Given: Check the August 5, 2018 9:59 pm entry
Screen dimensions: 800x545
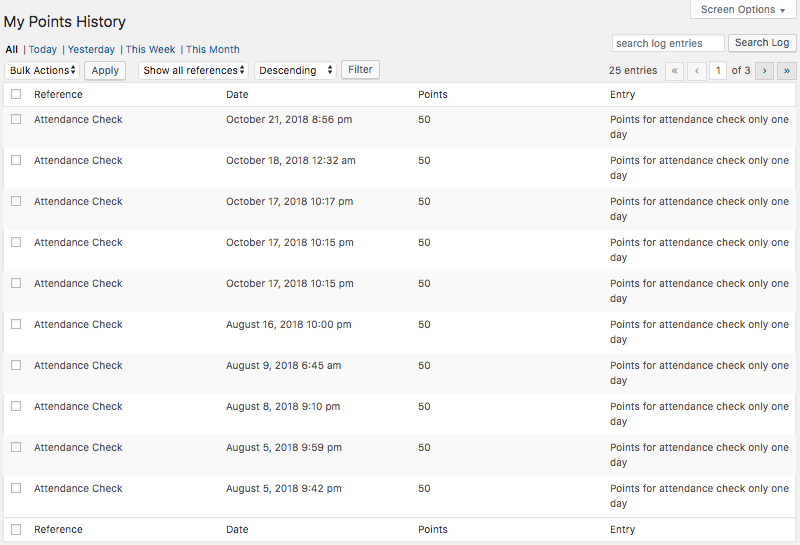Looking at the screenshot, I should [x=16, y=447].
